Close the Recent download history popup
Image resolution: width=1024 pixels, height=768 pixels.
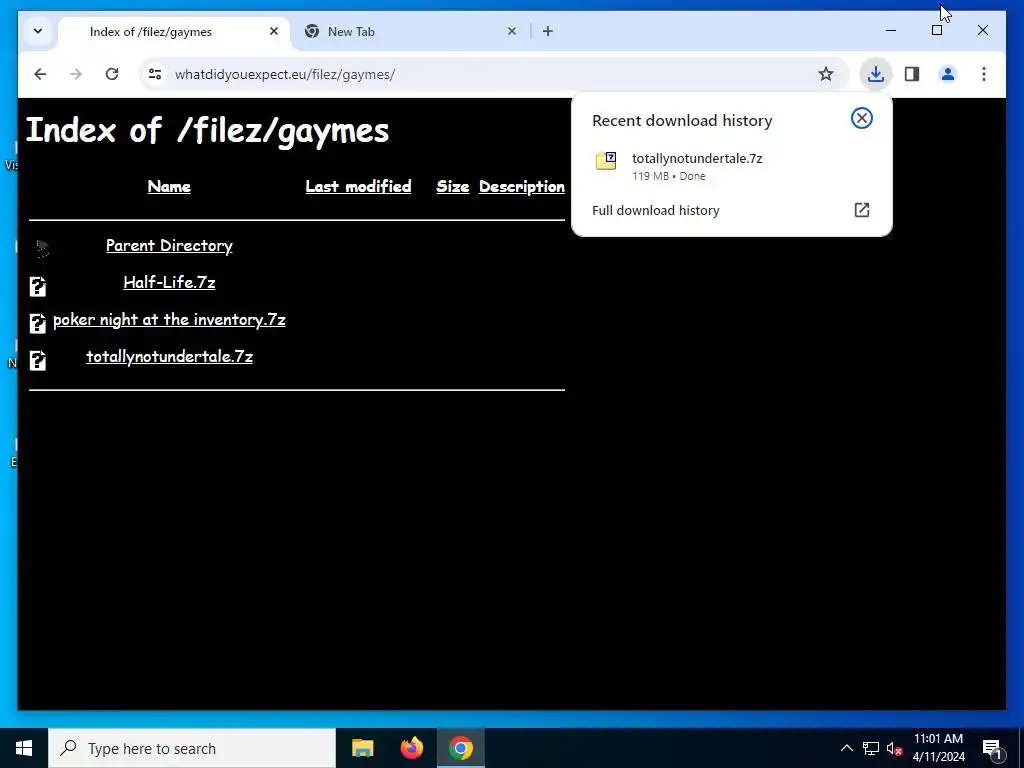point(861,118)
